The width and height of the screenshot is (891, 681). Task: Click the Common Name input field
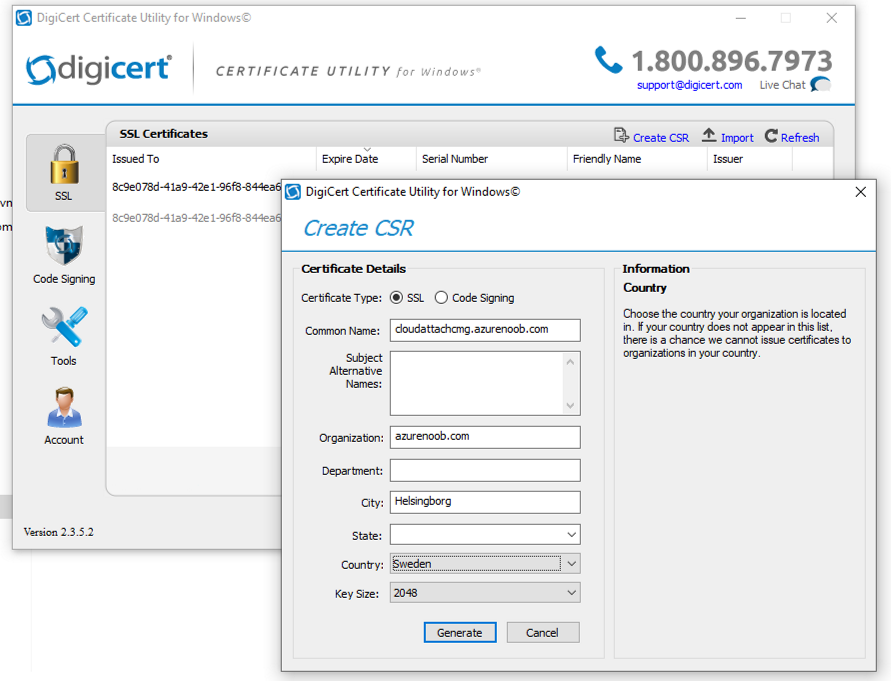485,330
